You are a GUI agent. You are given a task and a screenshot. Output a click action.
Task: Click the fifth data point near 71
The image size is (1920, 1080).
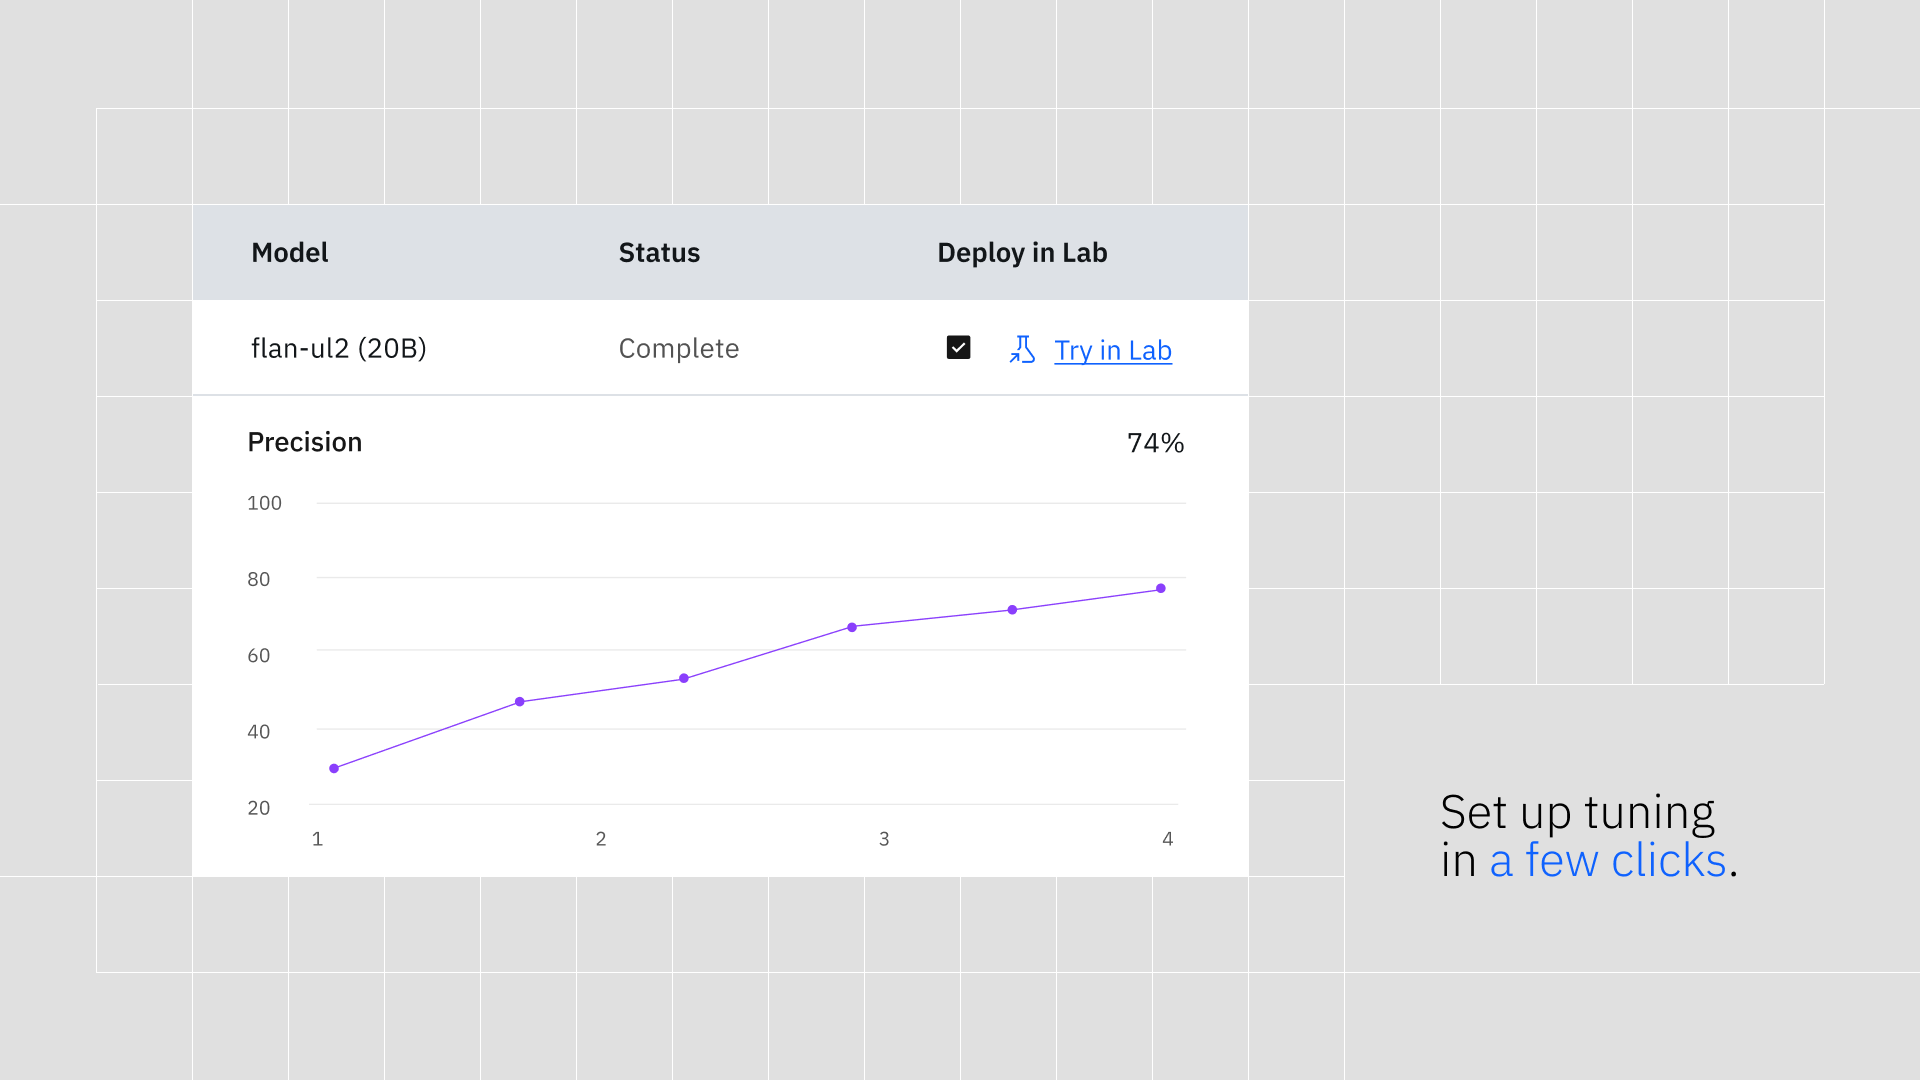(1012, 609)
